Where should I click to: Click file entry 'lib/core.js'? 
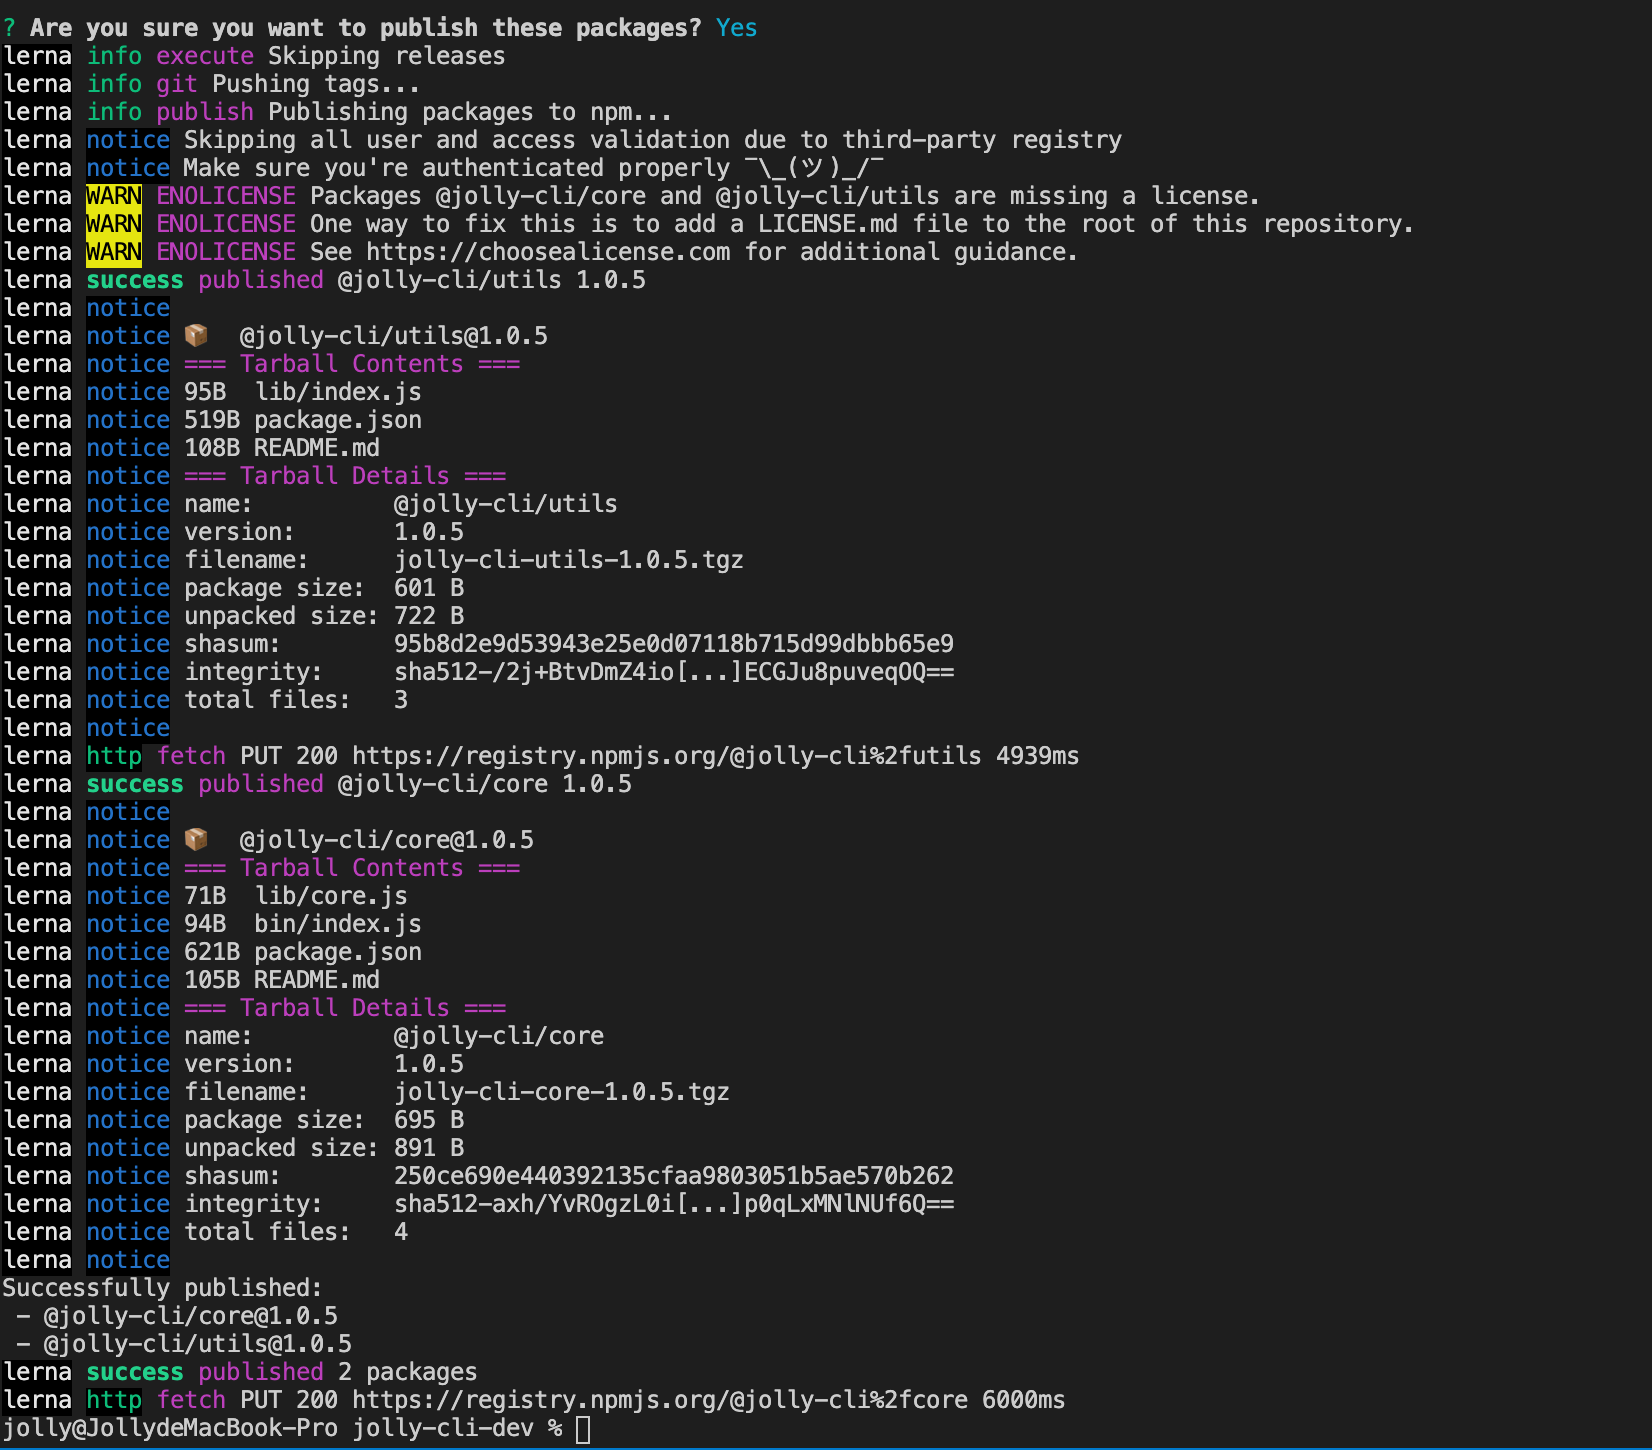[x=331, y=896]
